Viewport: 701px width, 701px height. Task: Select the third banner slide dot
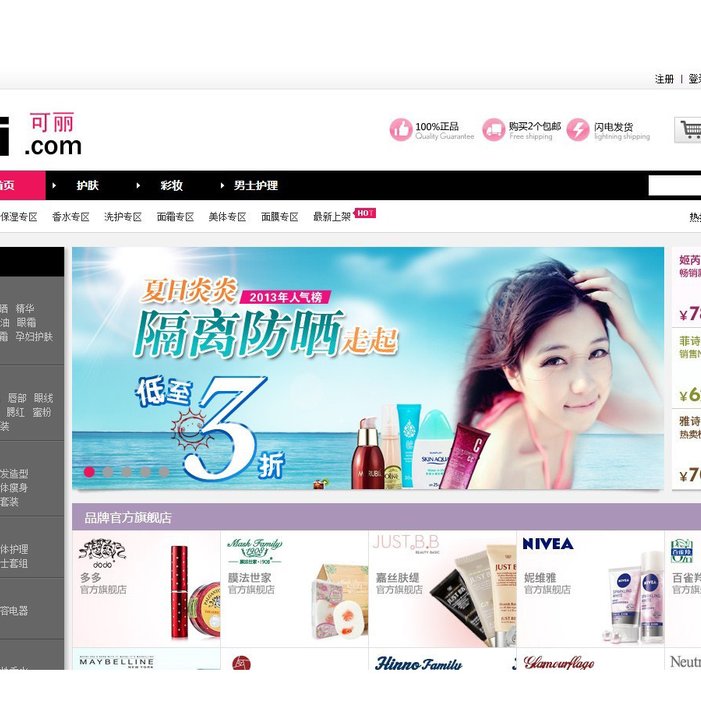(127, 472)
